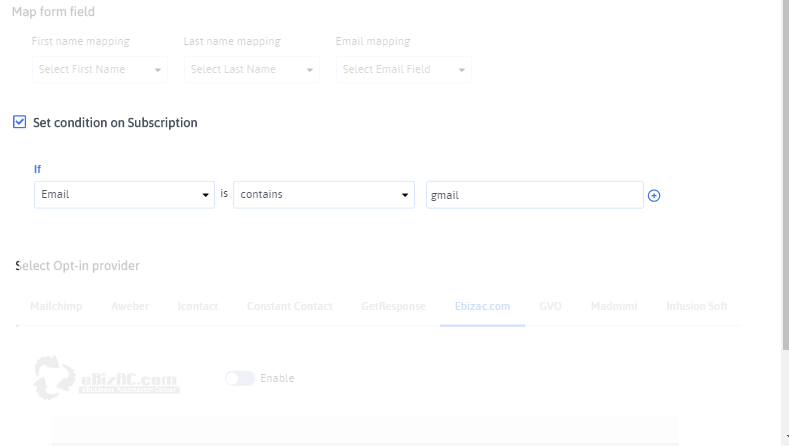Click the plus icon to add condition

654,196
